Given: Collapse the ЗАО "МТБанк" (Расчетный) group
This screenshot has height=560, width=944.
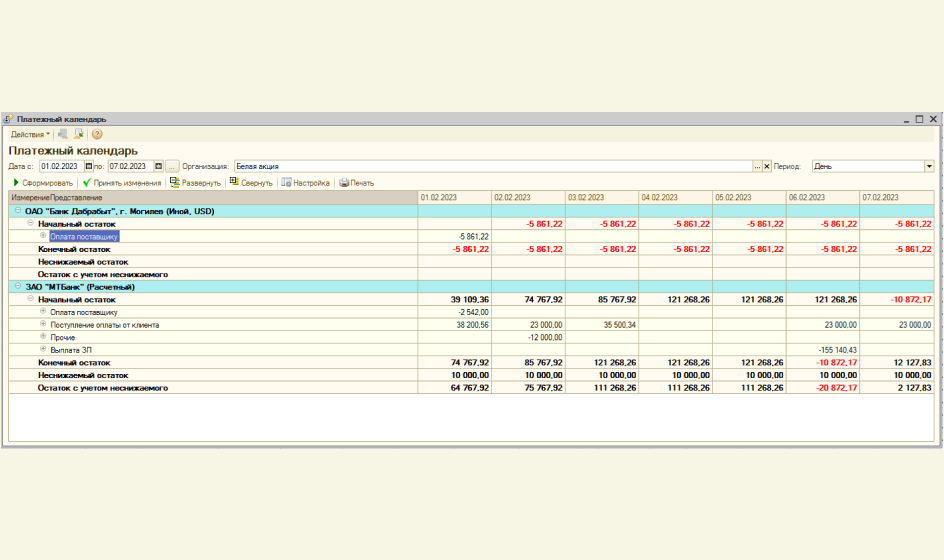Looking at the screenshot, I should pos(17,287).
